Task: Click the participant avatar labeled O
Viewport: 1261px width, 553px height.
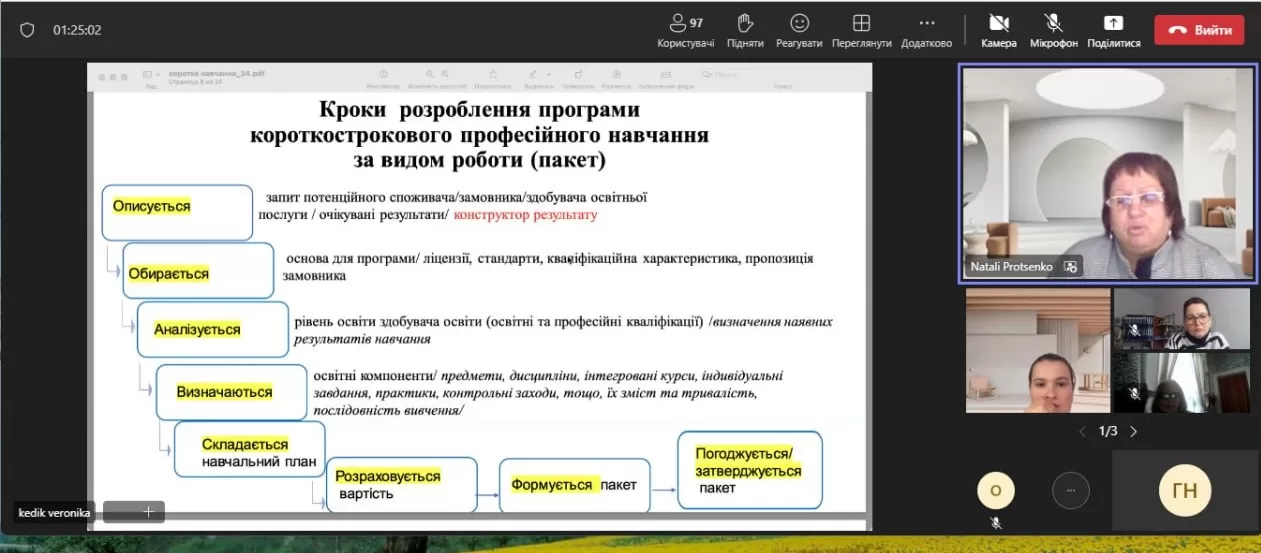Action: [995, 490]
